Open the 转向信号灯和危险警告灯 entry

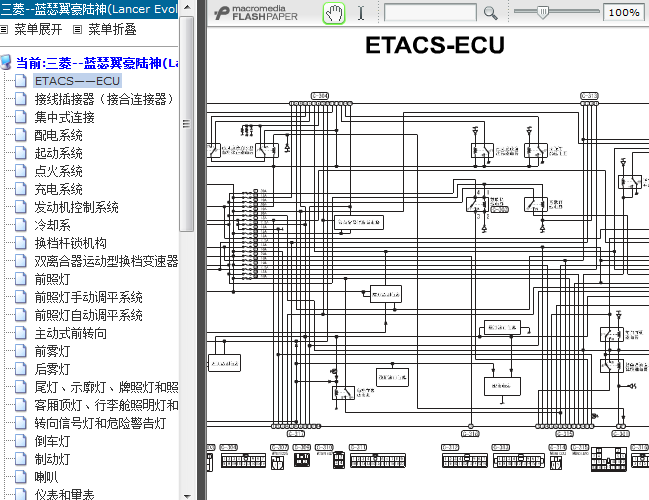[x=100, y=423]
